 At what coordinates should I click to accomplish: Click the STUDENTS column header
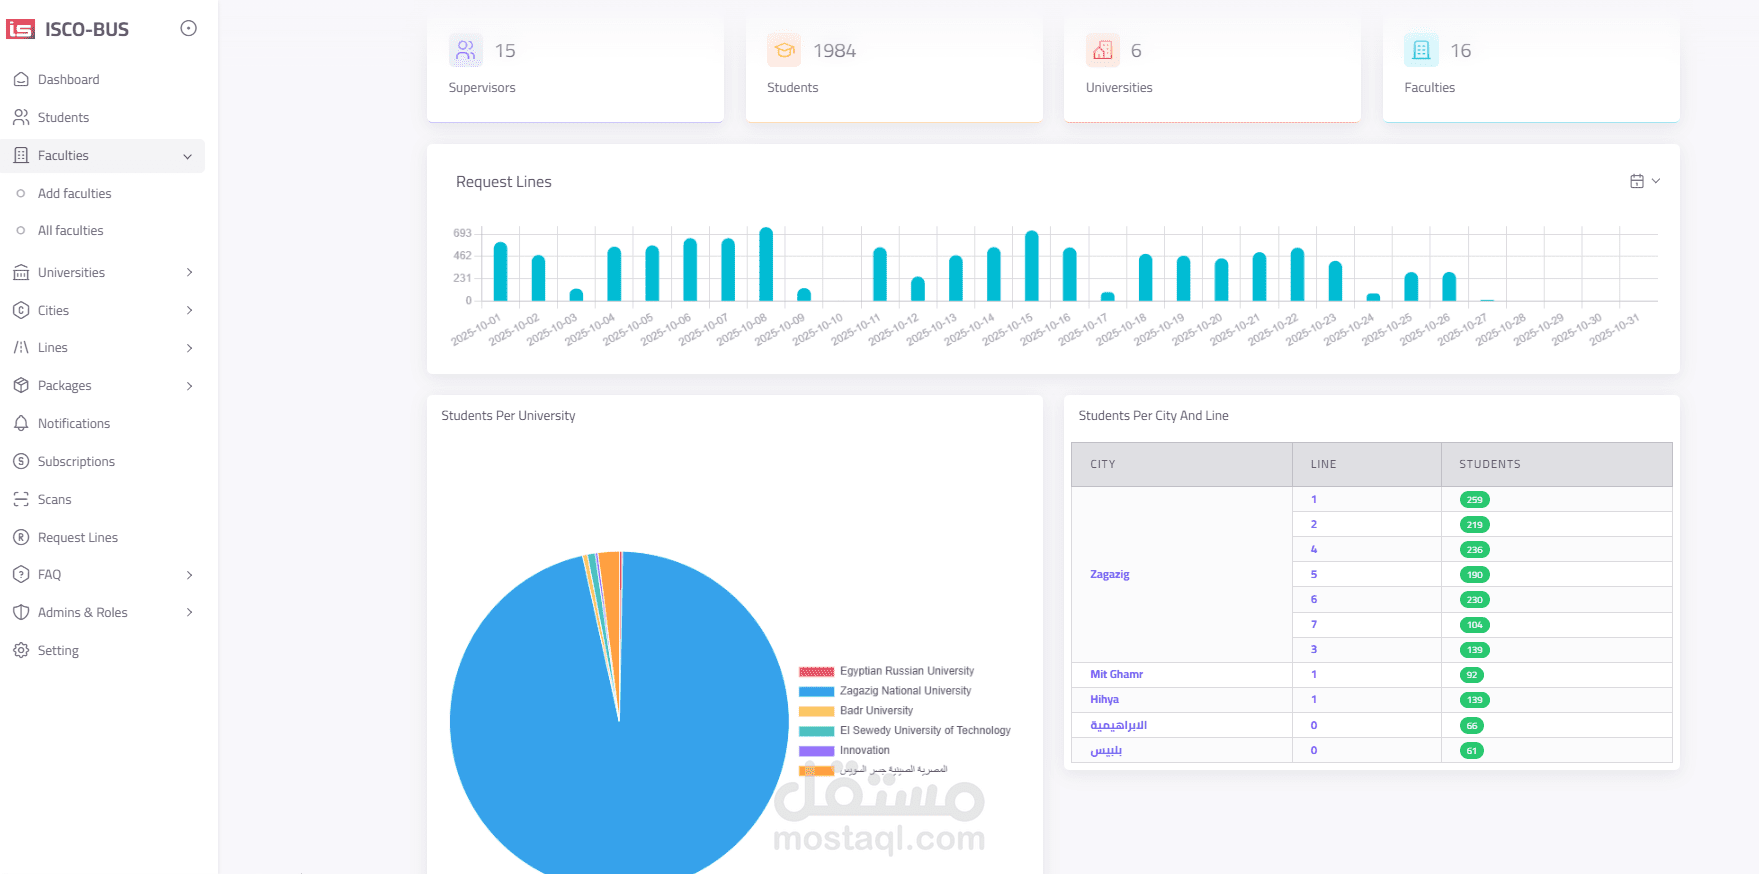[x=1490, y=465]
